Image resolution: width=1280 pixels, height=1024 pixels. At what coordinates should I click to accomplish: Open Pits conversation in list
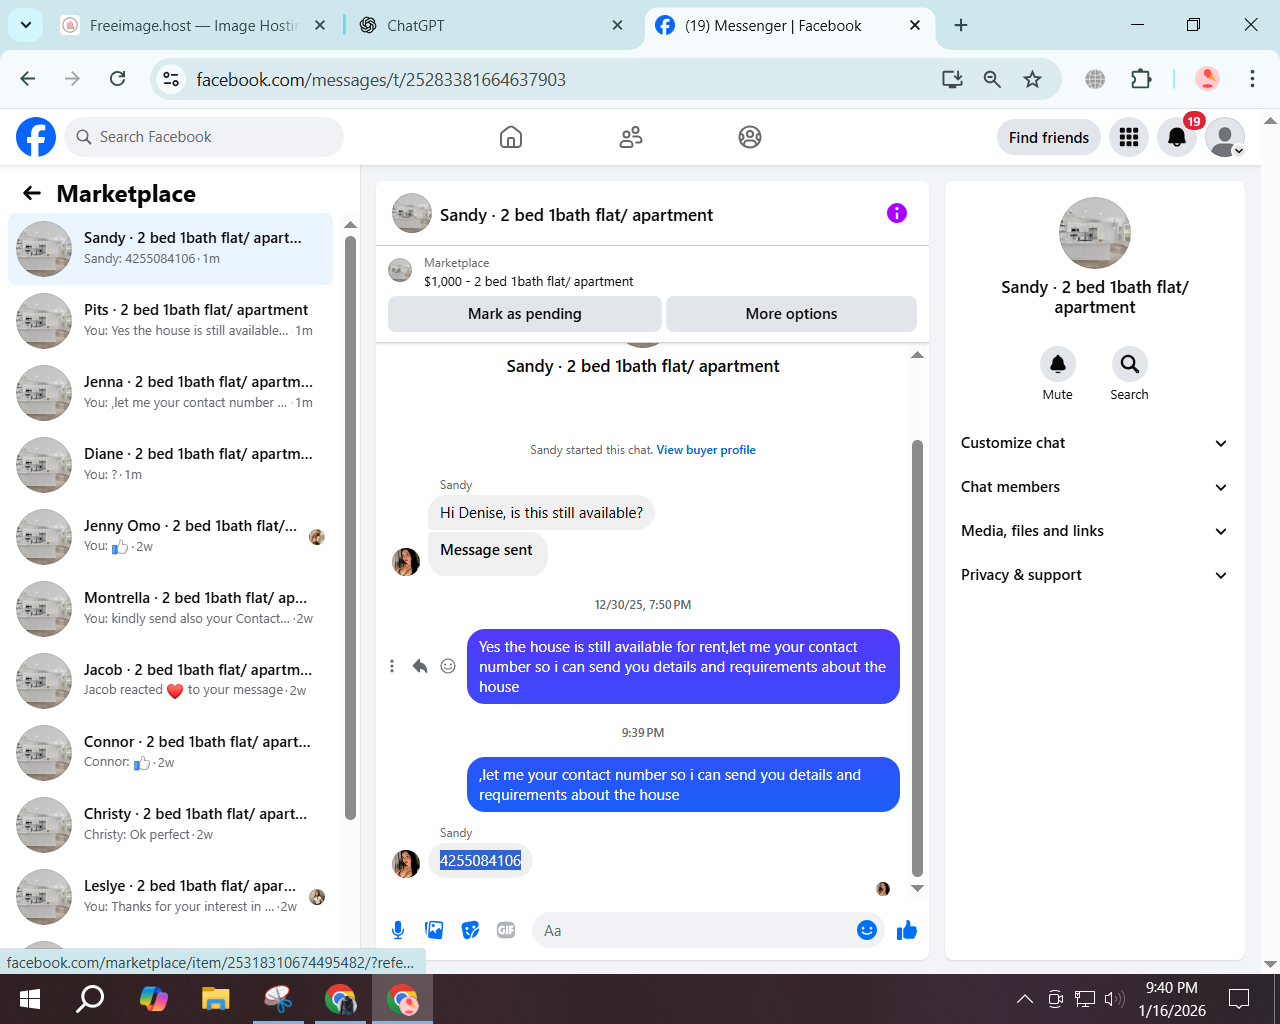170,321
